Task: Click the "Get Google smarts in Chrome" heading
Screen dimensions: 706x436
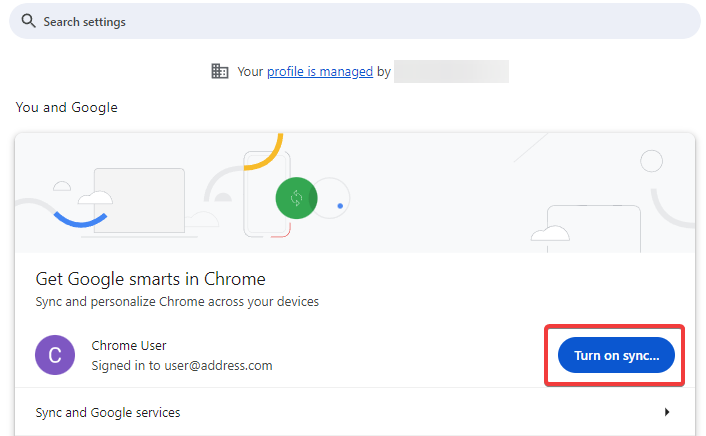Action: coord(150,279)
